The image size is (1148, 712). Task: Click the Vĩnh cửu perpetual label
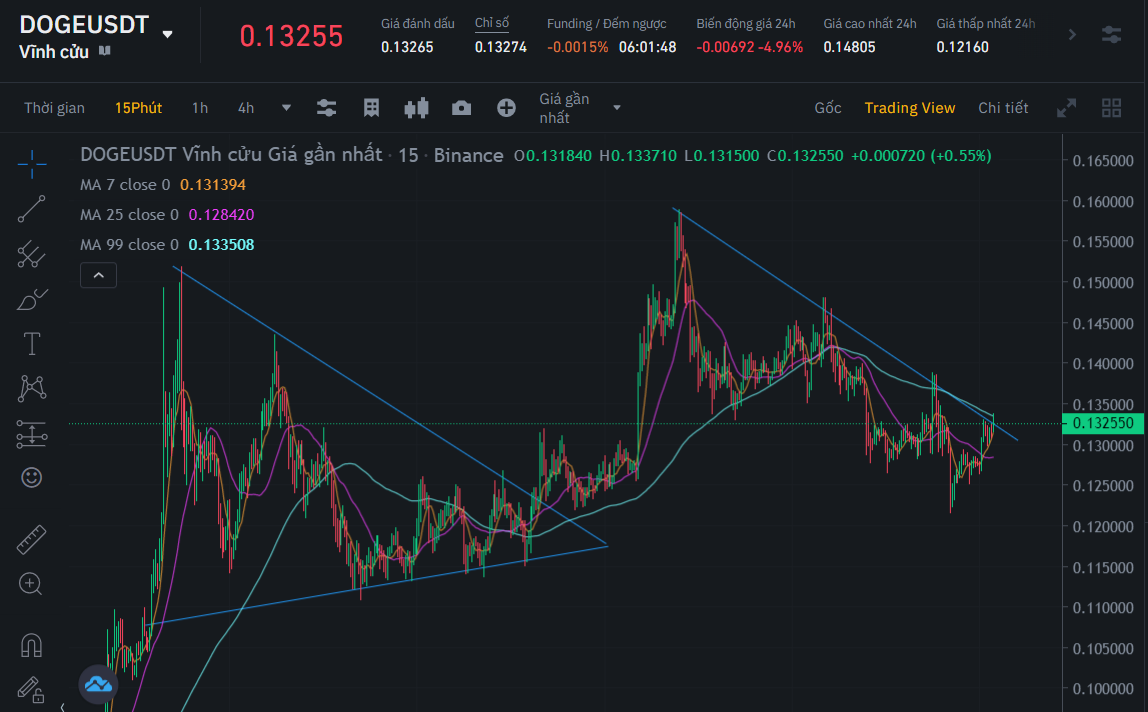(53, 52)
